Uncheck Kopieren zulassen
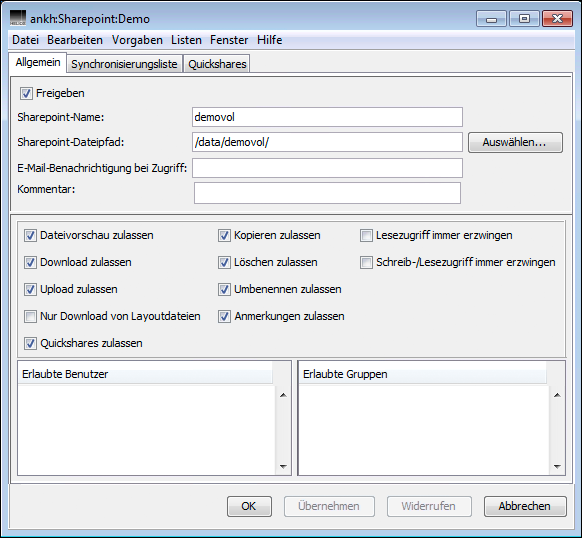Screen dimensions: 582x538 tap(224, 235)
